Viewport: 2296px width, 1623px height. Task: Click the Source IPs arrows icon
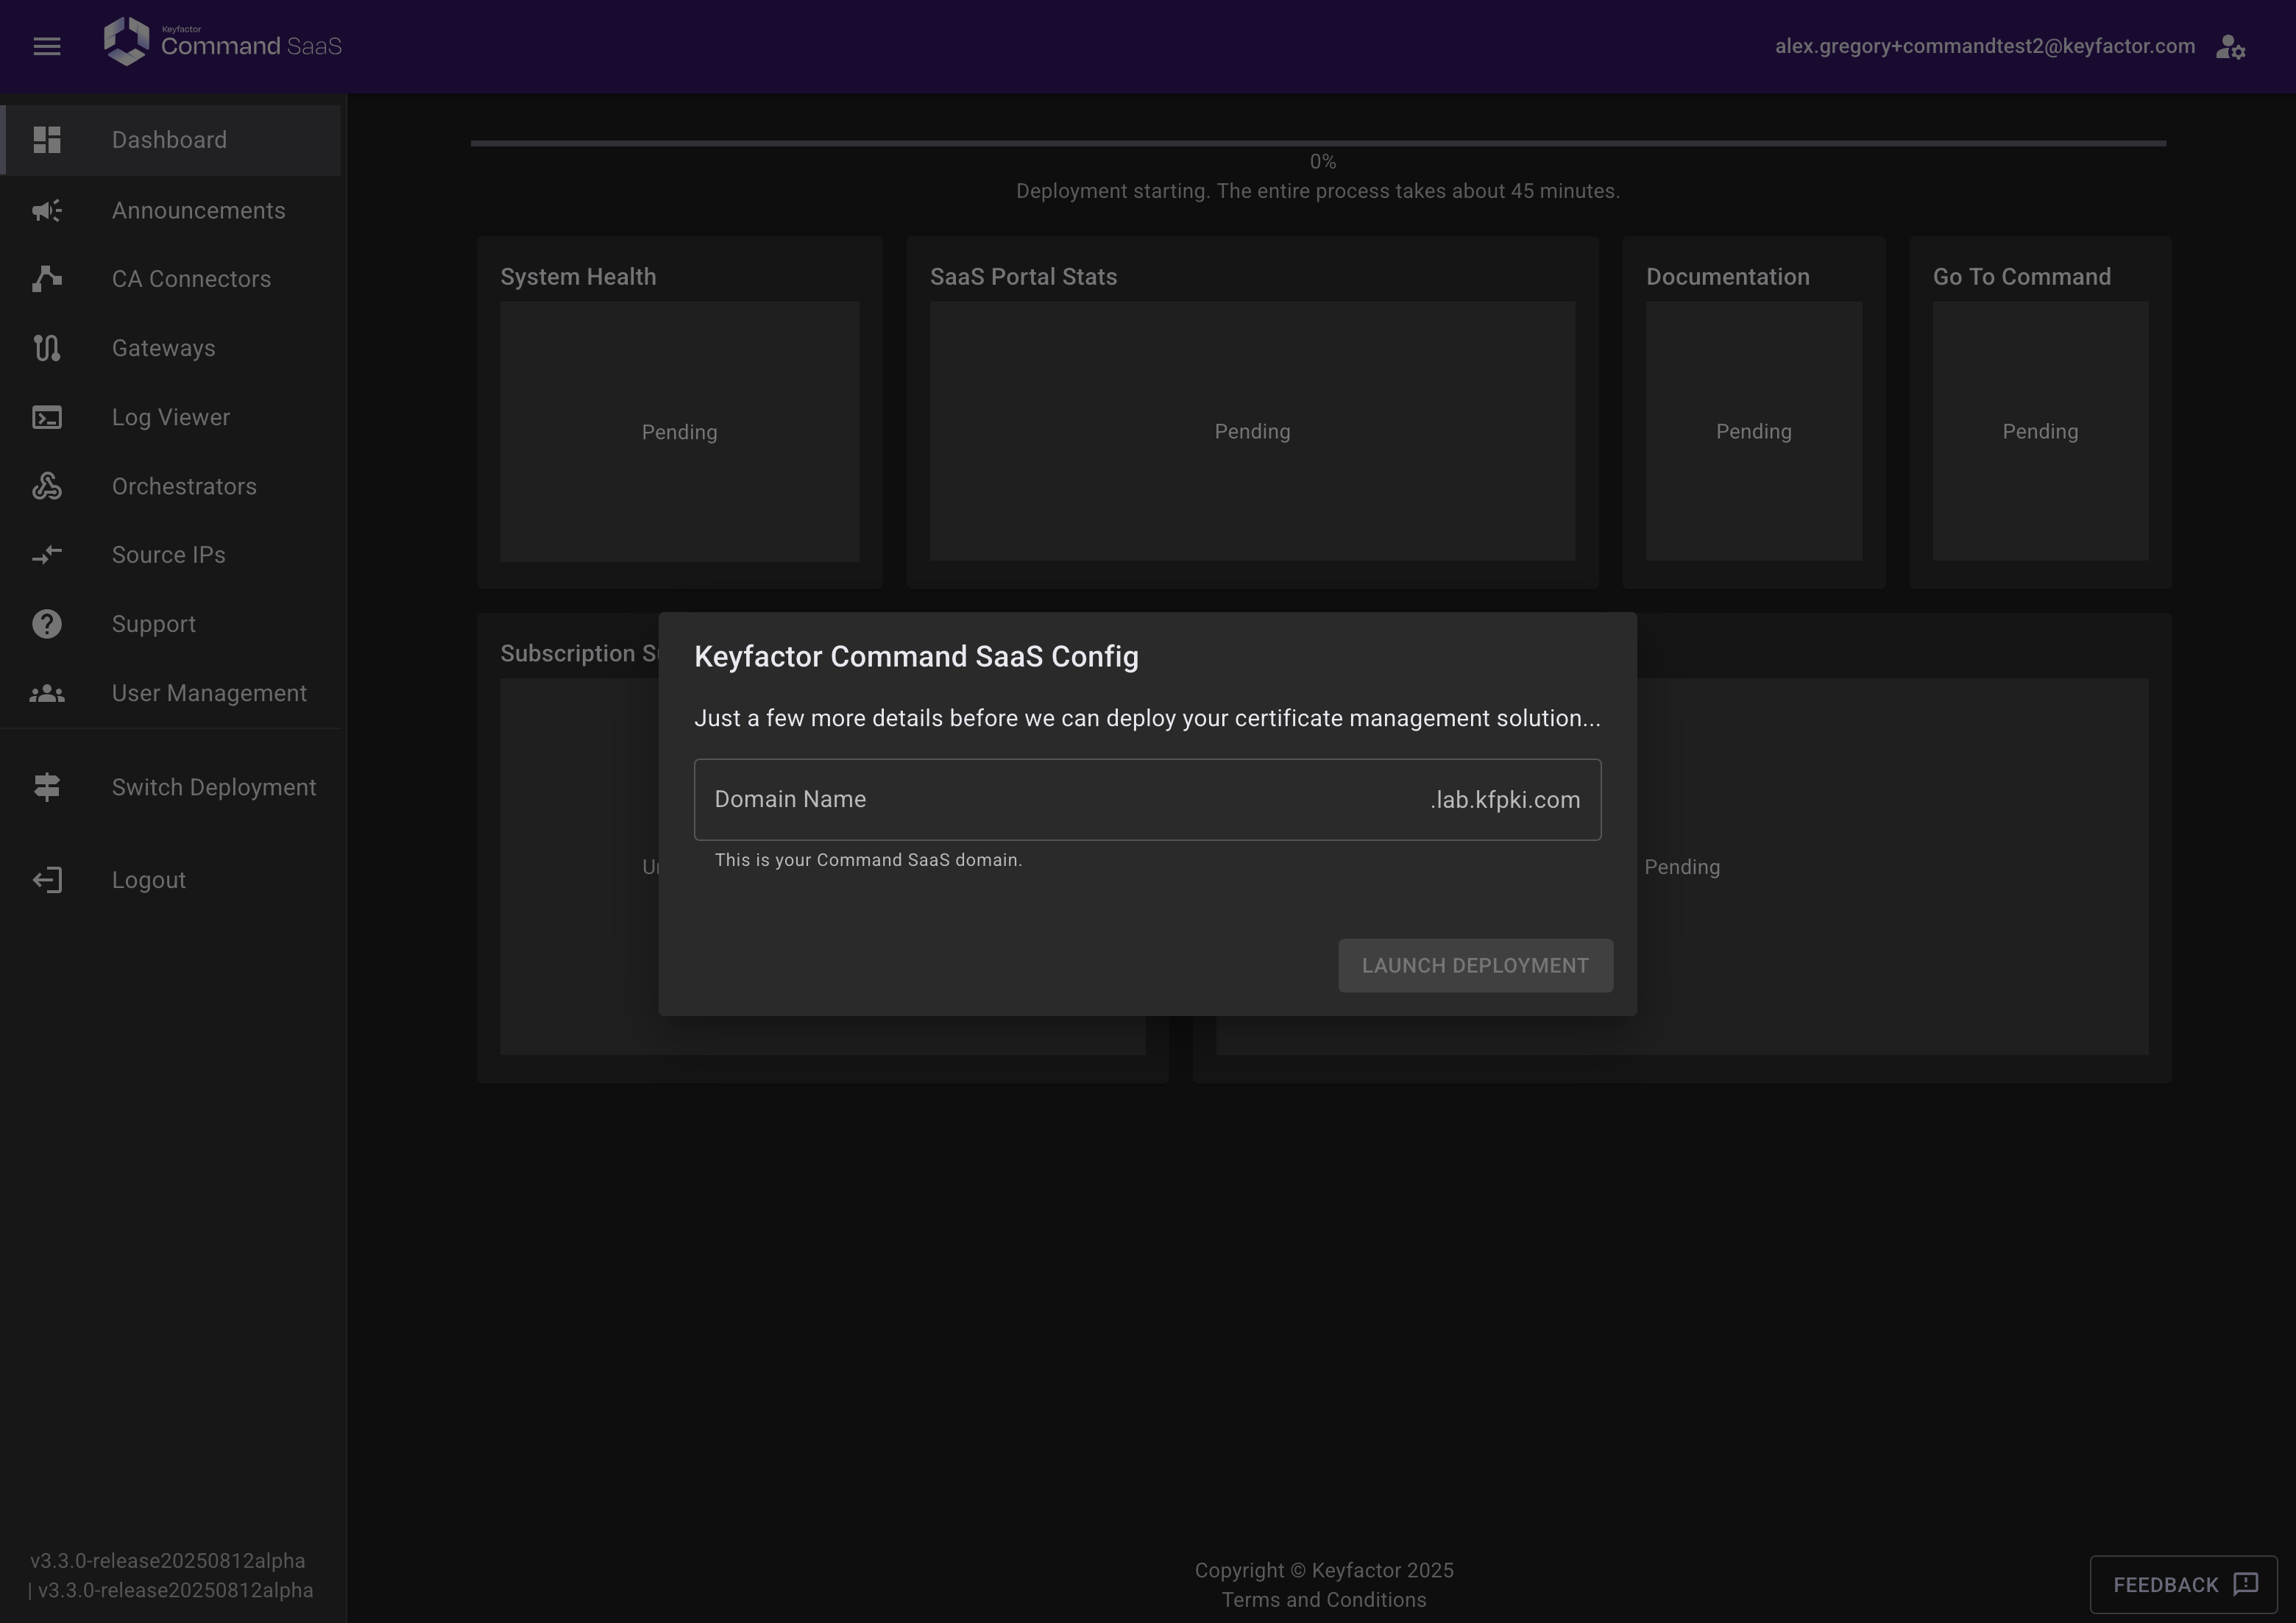47,555
